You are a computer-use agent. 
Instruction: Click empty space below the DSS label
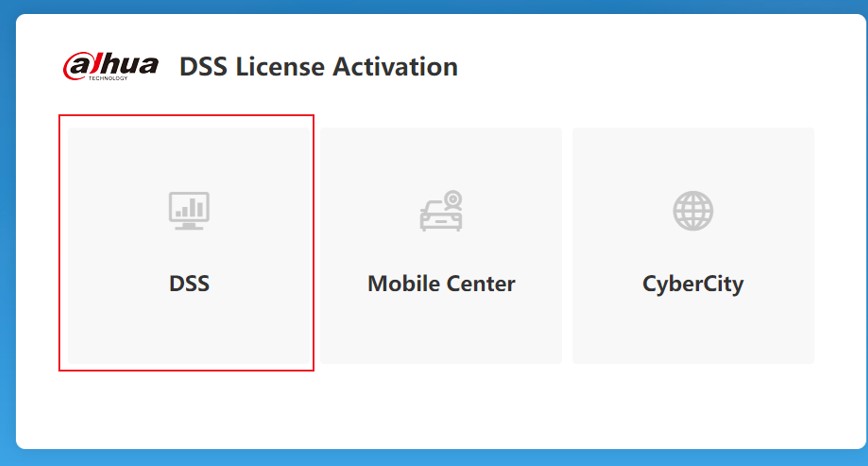pyautogui.click(x=187, y=330)
